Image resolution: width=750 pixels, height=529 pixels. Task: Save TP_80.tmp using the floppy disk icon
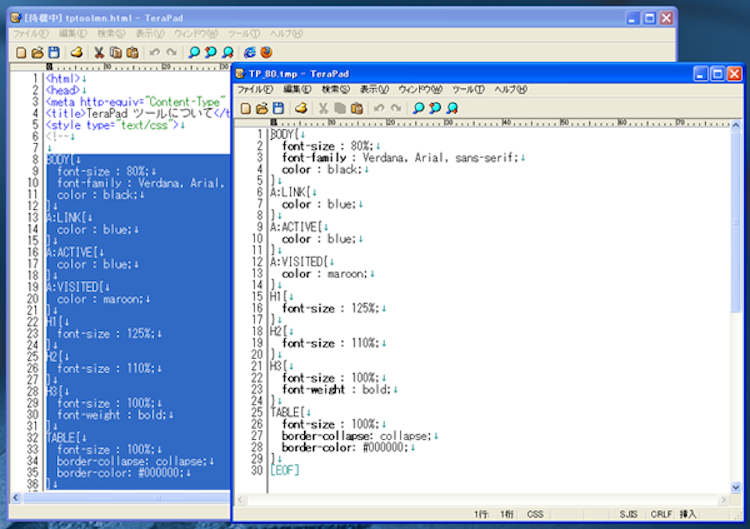pos(278,108)
